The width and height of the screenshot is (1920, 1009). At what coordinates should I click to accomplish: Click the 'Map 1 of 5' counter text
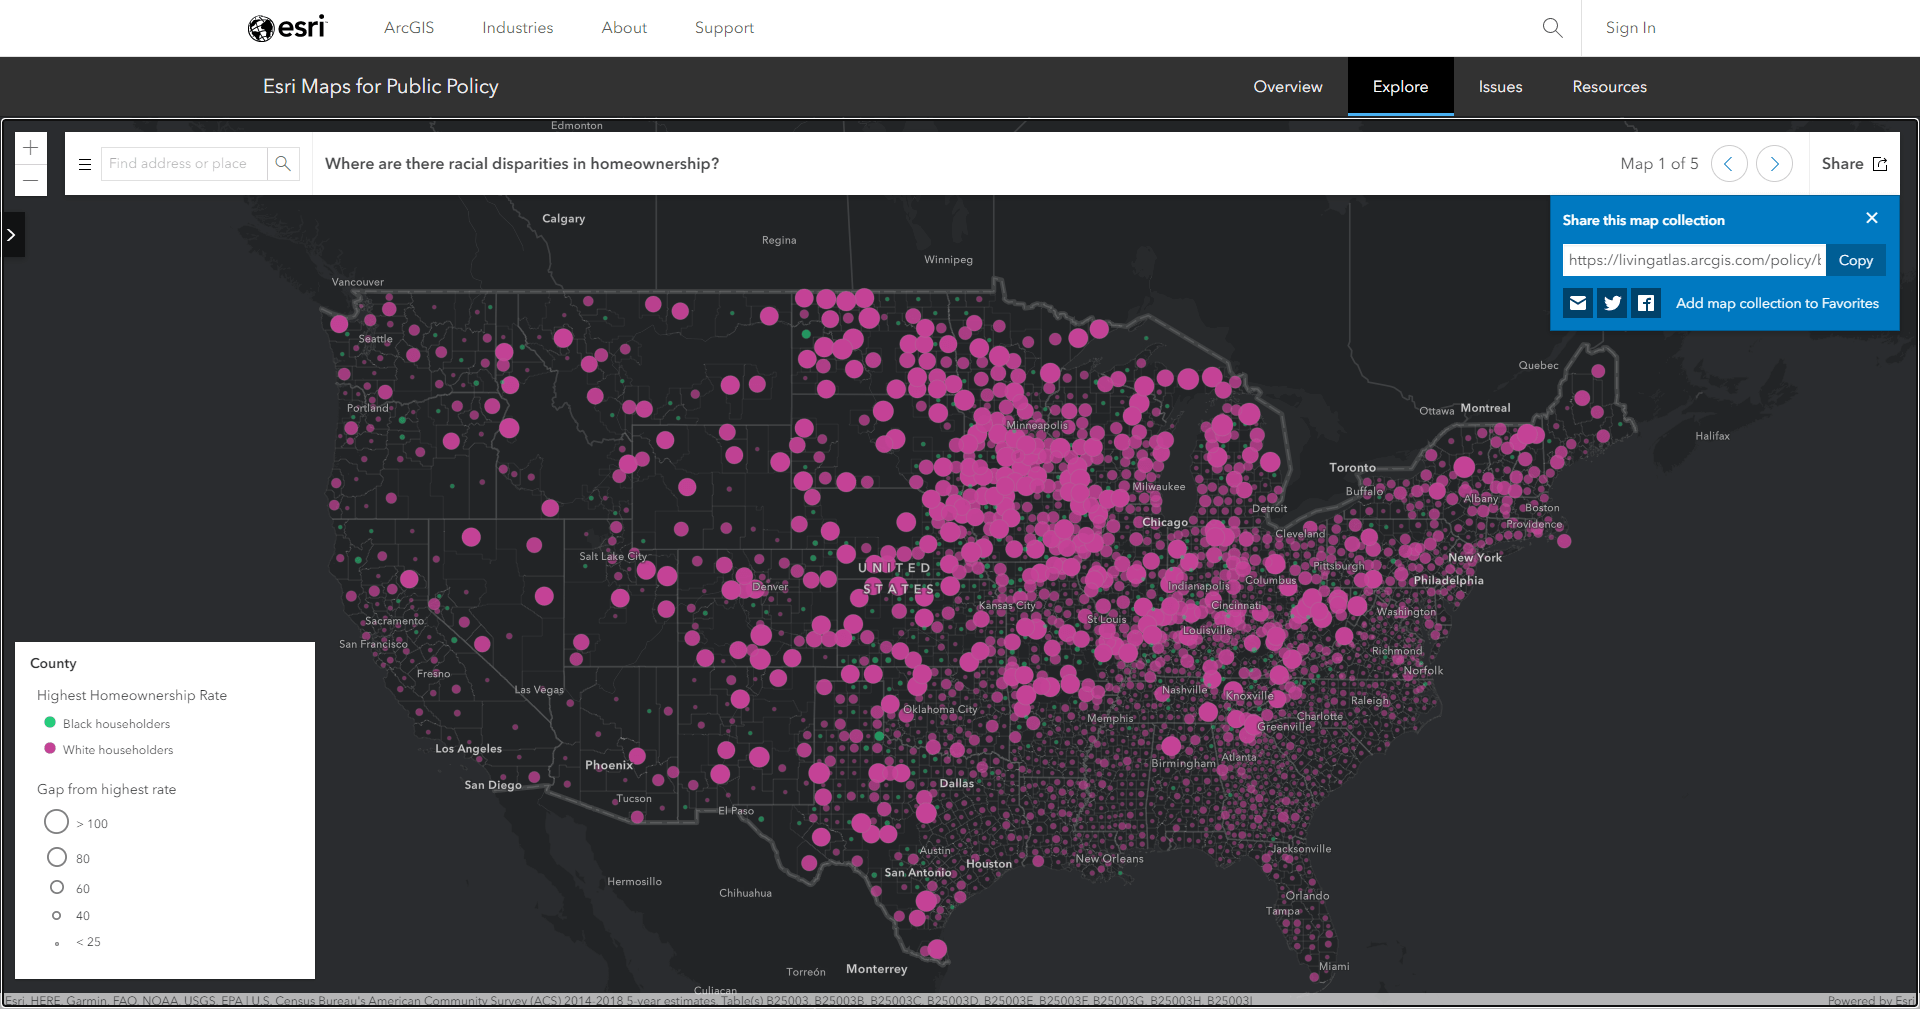[x=1659, y=164]
